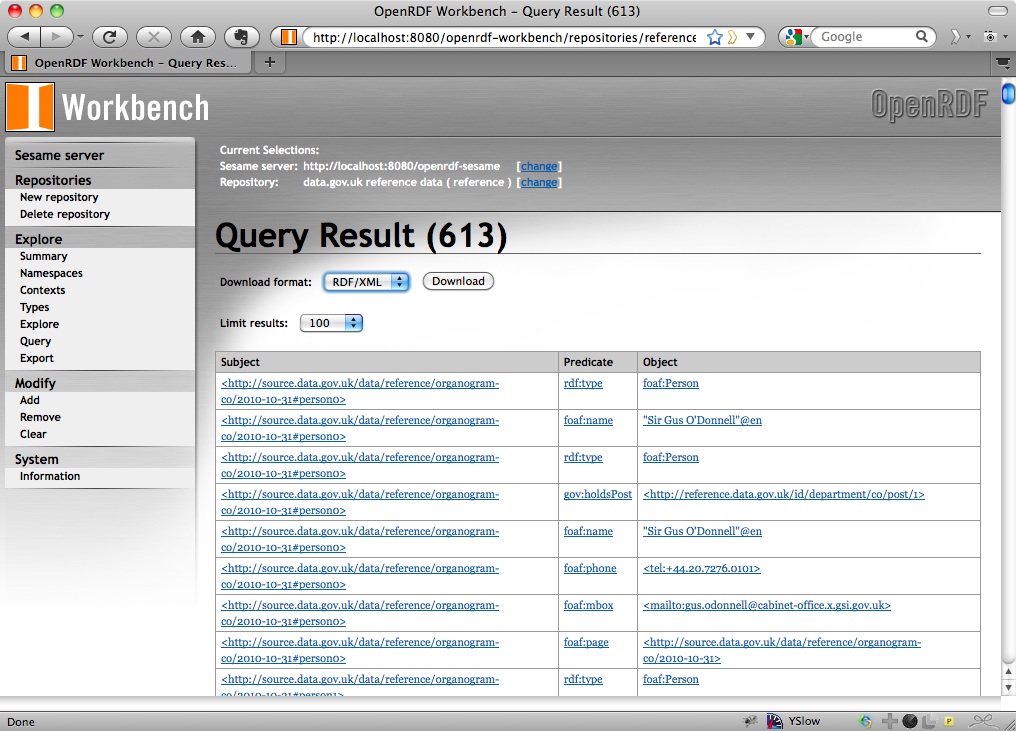The image size is (1016, 731).
Task: Open Types in the sidebar
Action: tap(34, 307)
